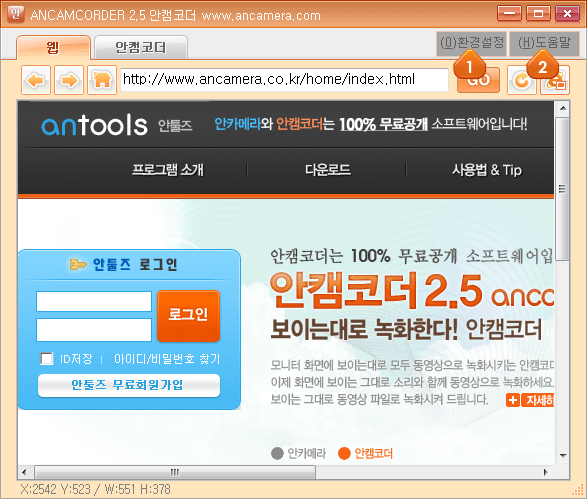The width and height of the screenshot is (587, 499).
Task: Click the horizontal scrollbar thumb
Action: (x=175, y=472)
